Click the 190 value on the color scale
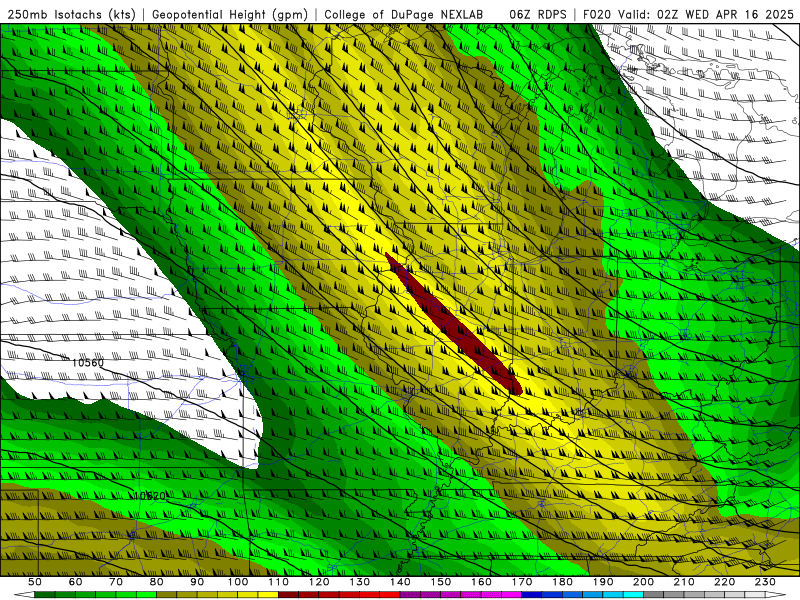The image size is (800, 600). 603,582
